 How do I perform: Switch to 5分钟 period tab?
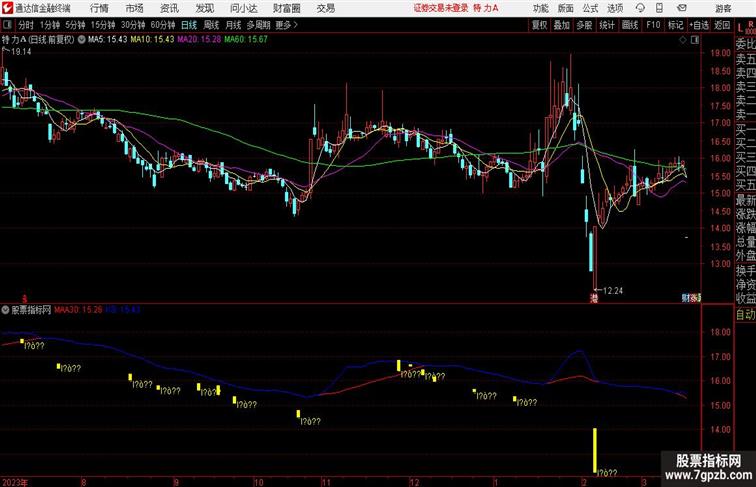pyautogui.click(x=75, y=25)
